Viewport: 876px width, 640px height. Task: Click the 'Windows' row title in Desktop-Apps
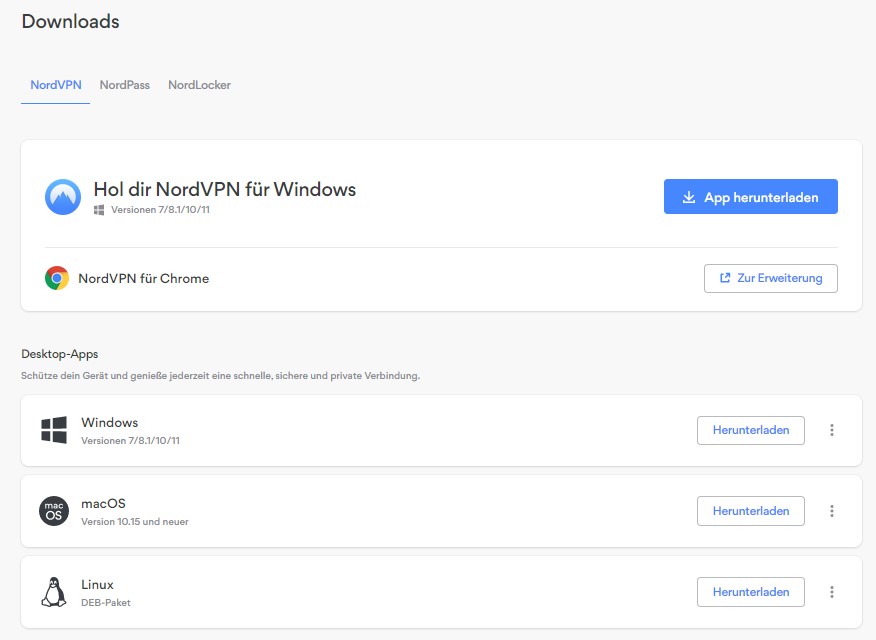[x=110, y=422]
